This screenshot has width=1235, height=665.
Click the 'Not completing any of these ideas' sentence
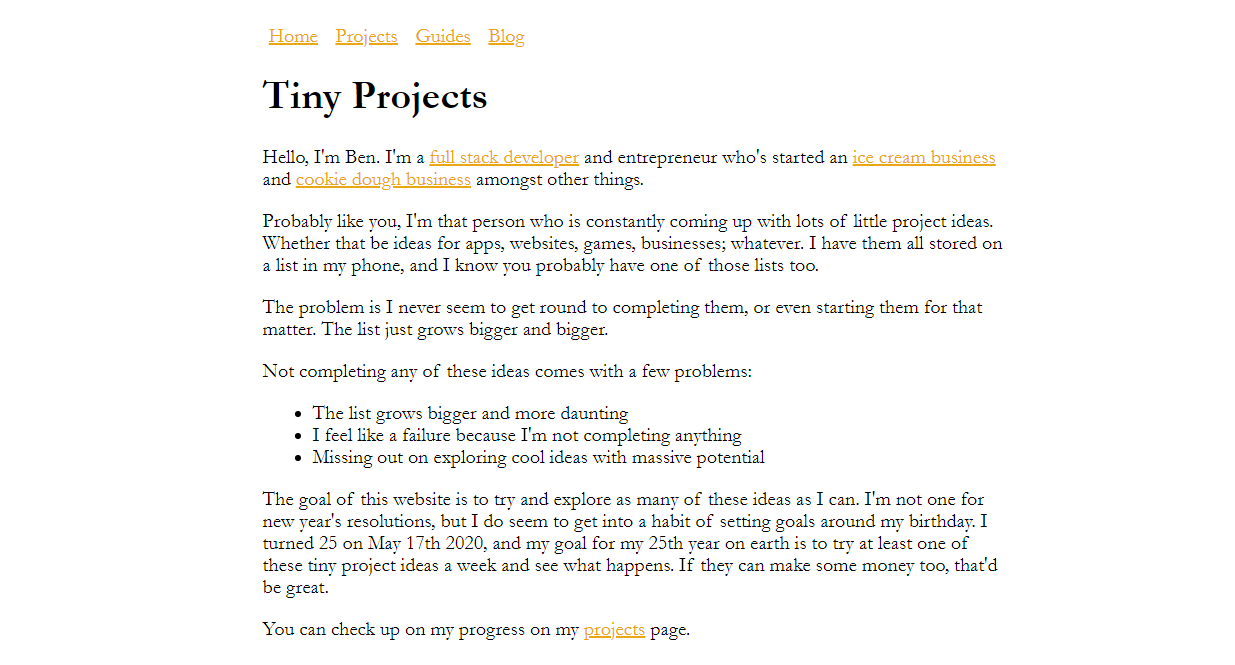pos(507,372)
